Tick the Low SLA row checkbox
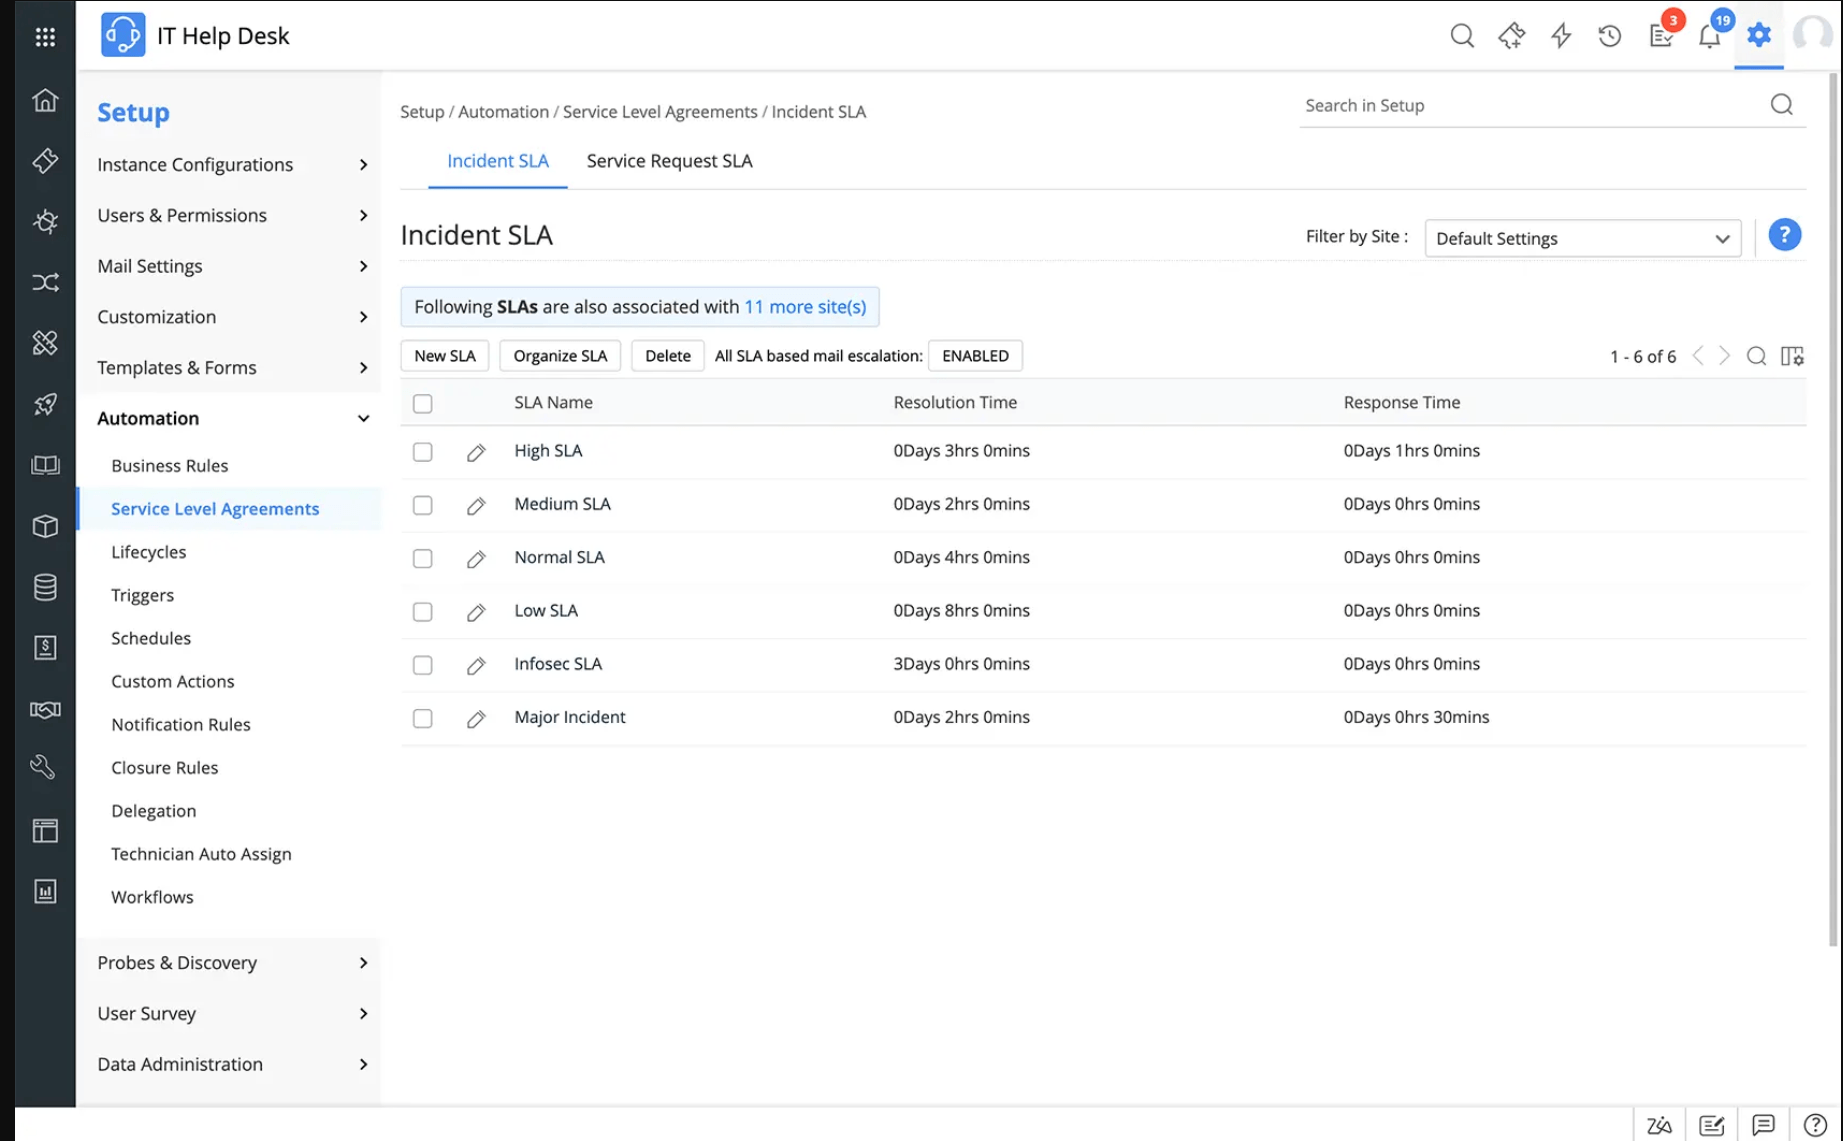1843x1141 pixels. click(x=423, y=612)
